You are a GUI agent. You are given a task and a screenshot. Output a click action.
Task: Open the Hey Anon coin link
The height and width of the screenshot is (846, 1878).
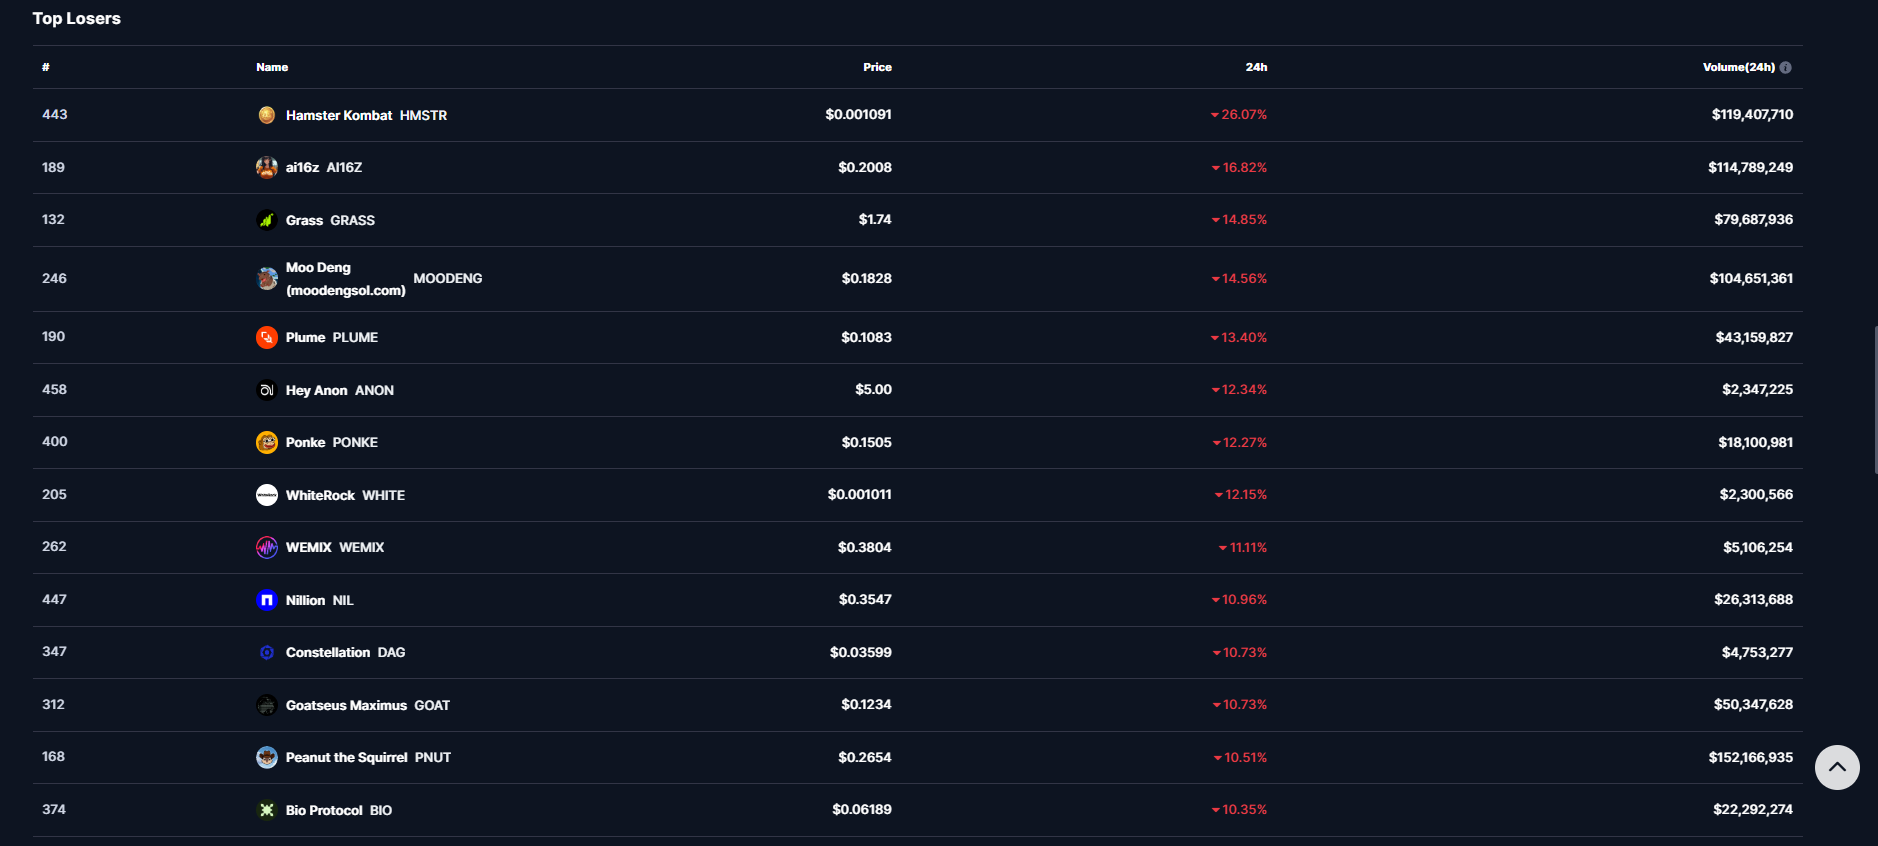coord(316,390)
